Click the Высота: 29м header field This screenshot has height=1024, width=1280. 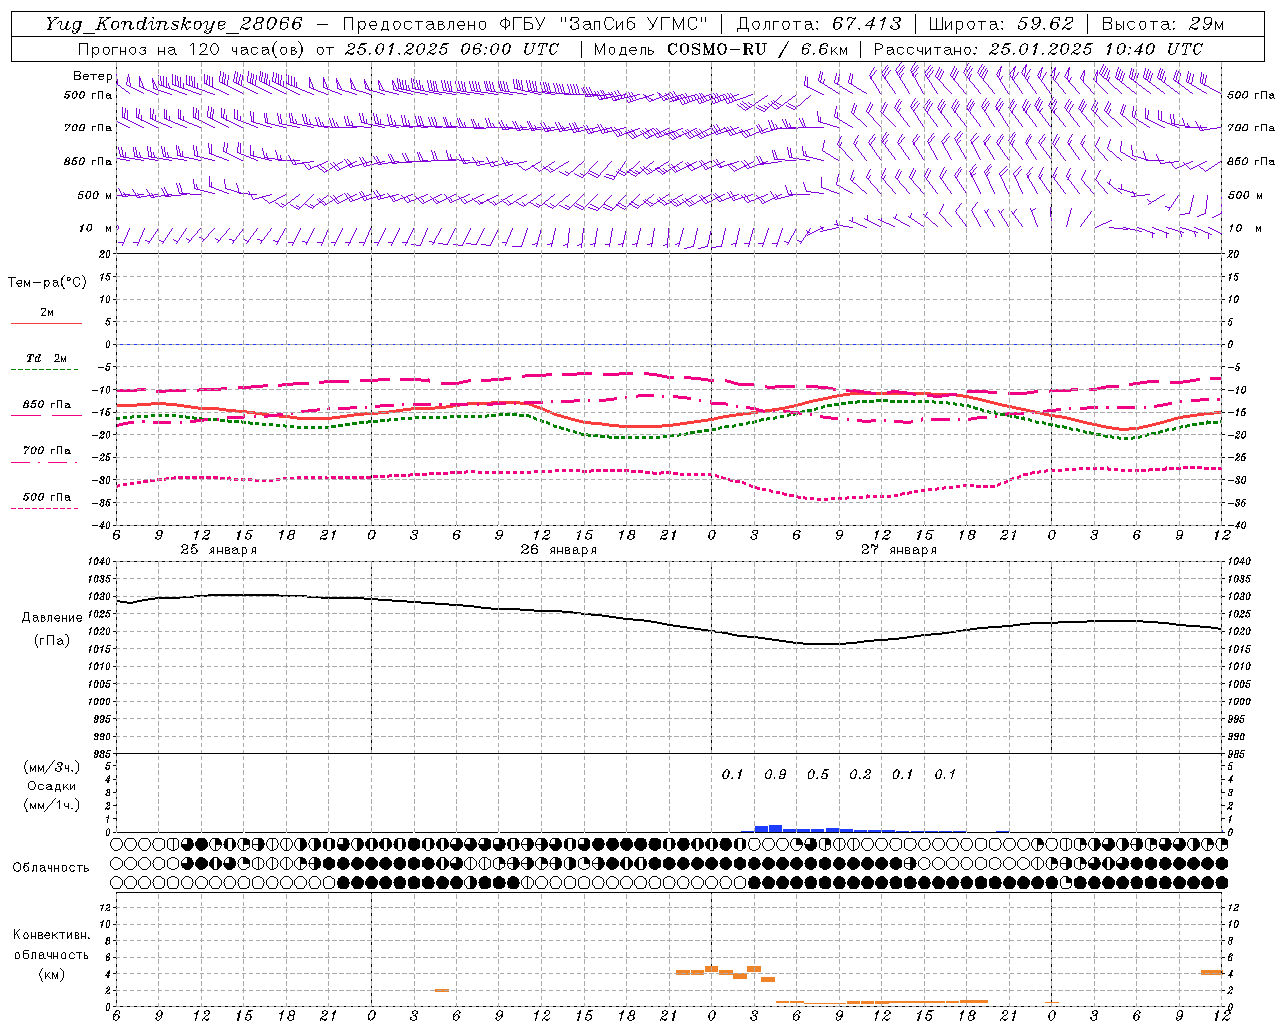tap(1163, 24)
